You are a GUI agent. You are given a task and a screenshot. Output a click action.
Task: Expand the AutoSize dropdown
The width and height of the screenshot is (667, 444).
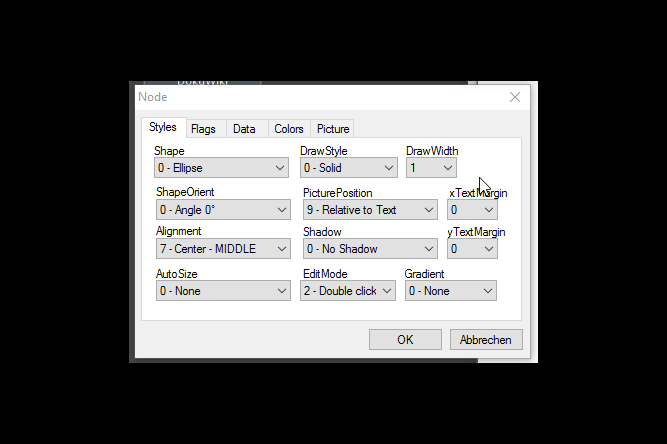[x=222, y=291]
